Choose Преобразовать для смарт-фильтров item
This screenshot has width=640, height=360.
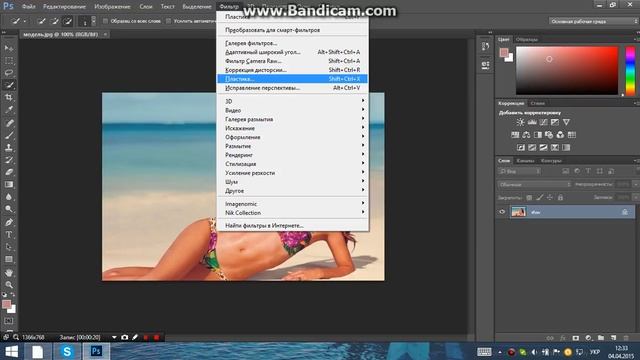[293, 30]
